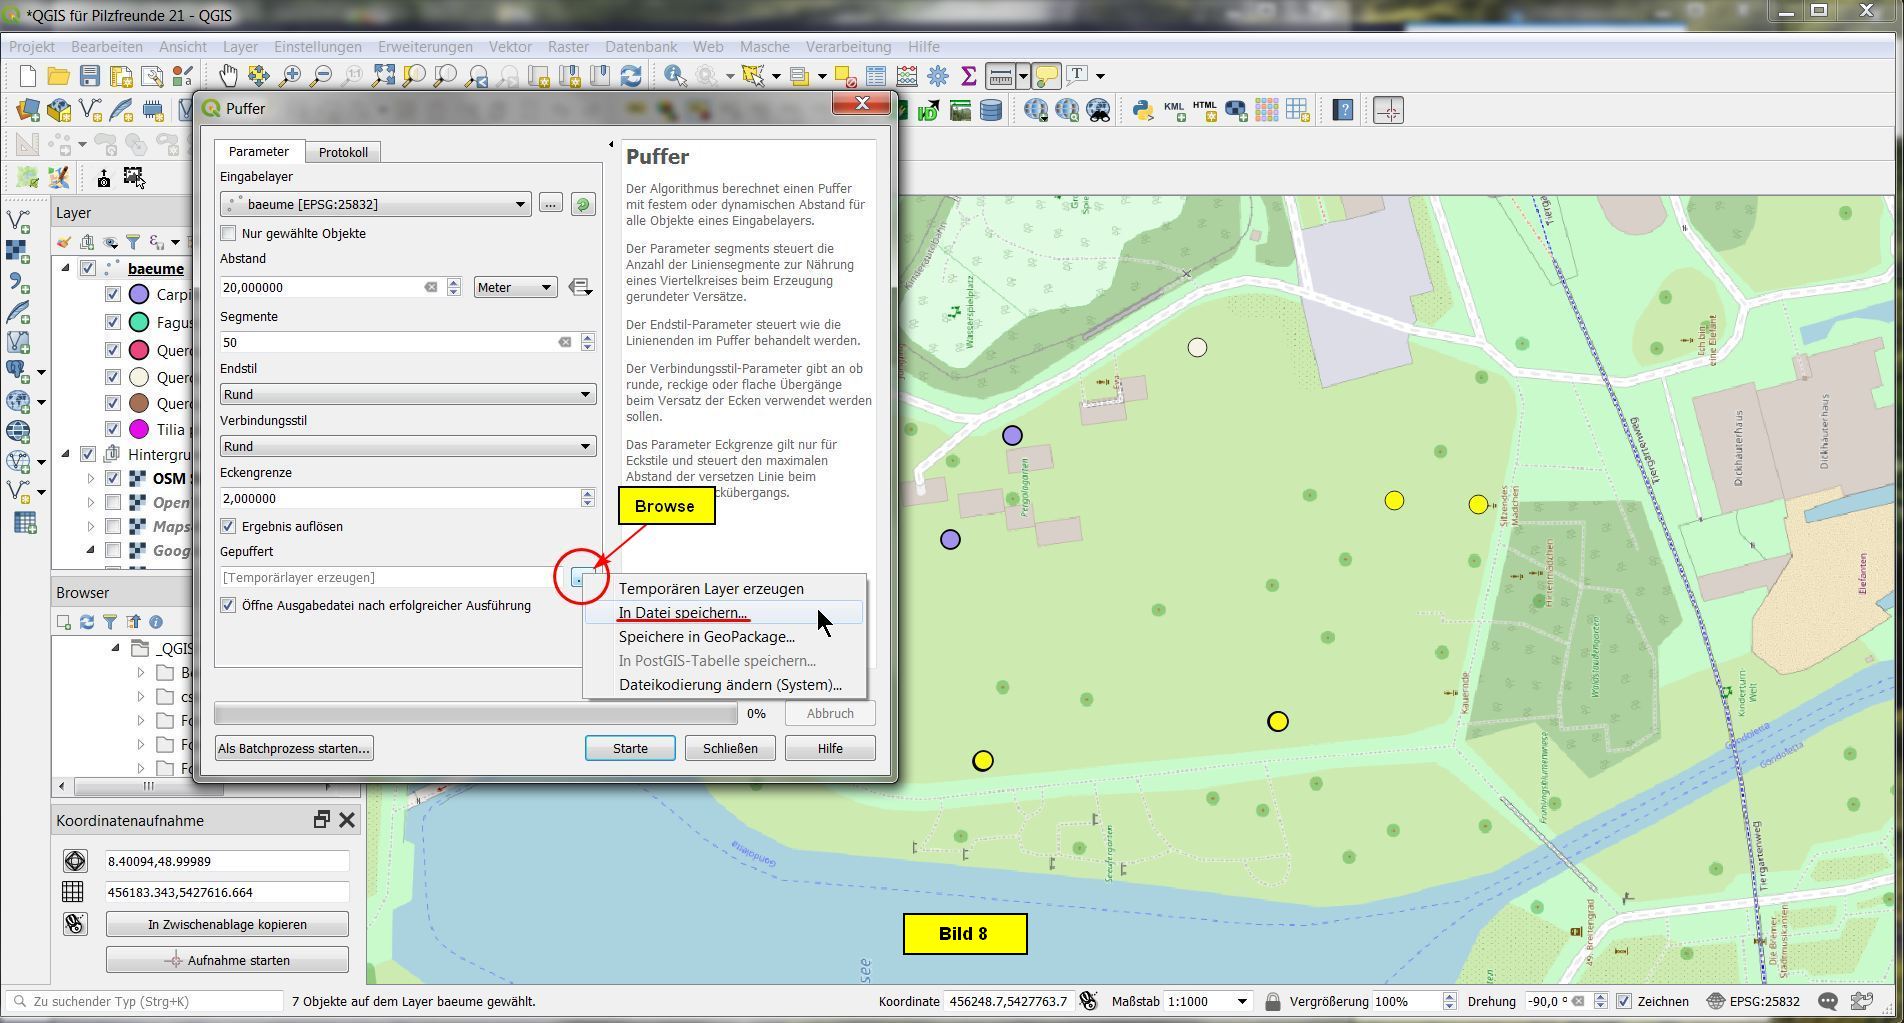Choose 'In Datei speichern...' from the menu
Image resolution: width=1904 pixels, height=1023 pixels.
pos(683,613)
